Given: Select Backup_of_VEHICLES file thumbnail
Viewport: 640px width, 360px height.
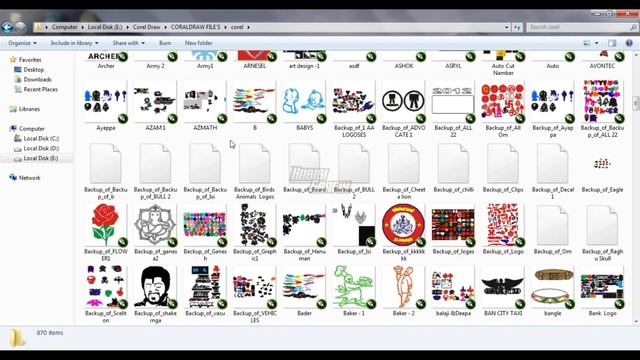Looking at the screenshot, I should tap(255, 287).
